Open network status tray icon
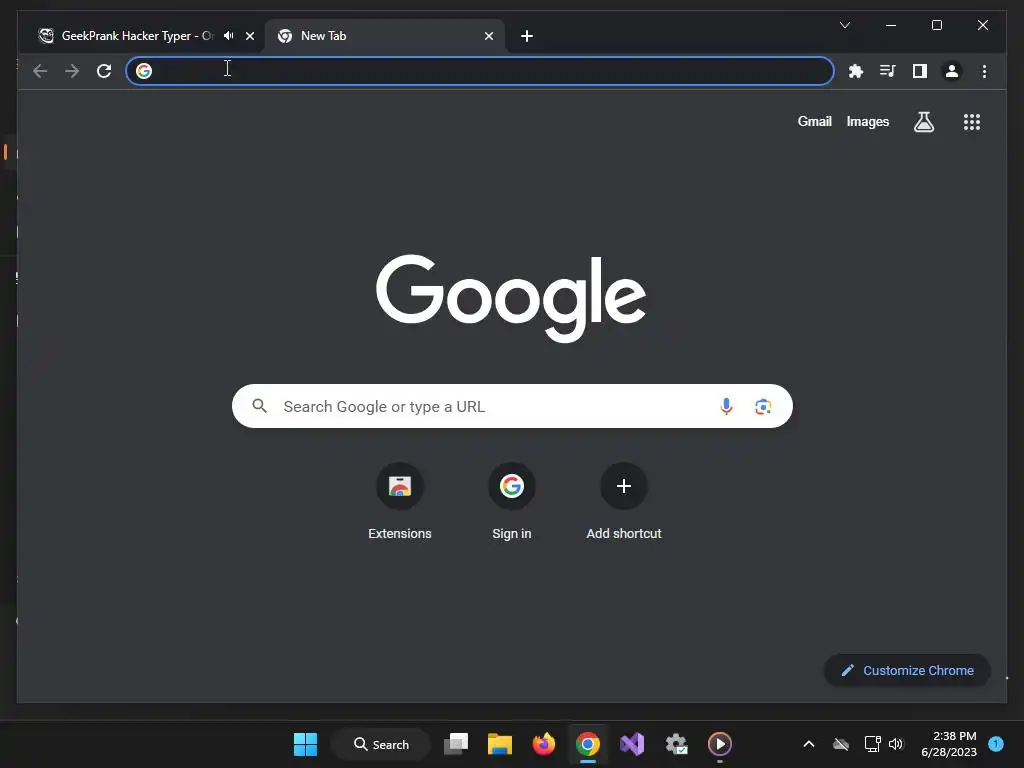 point(872,744)
